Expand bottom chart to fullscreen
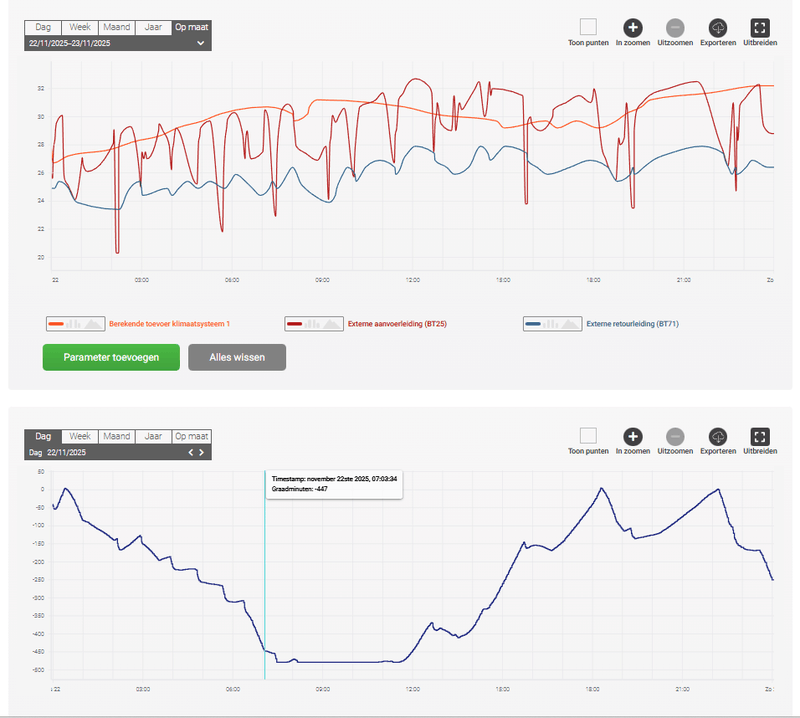Viewport: 800px width, 718px height. (x=760, y=436)
